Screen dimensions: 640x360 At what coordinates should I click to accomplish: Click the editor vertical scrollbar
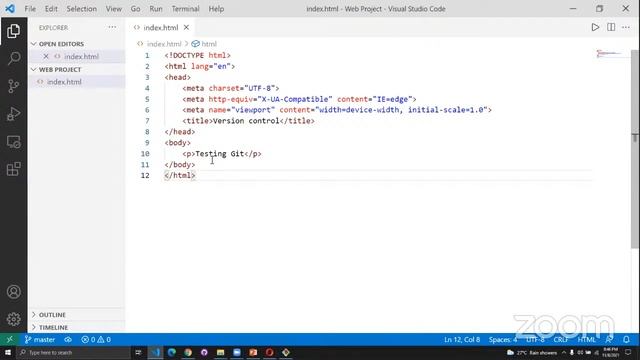[635, 149]
